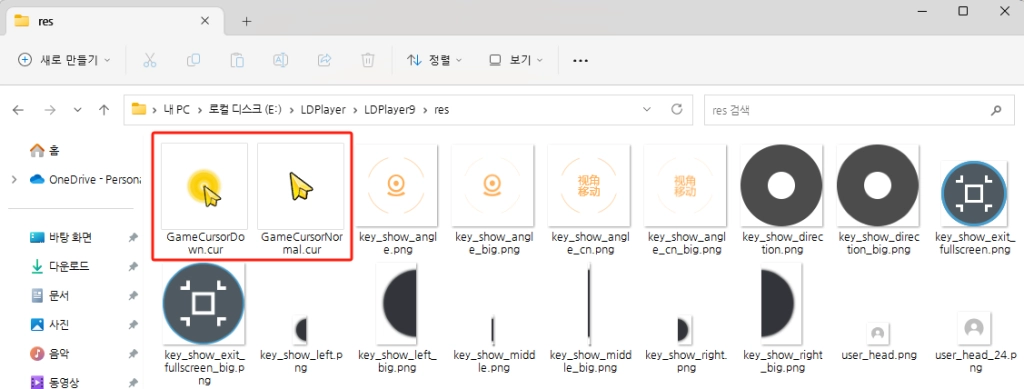This screenshot has width=1024, height=389.
Task: Open 음악 in sidebar
Action: pos(50,354)
